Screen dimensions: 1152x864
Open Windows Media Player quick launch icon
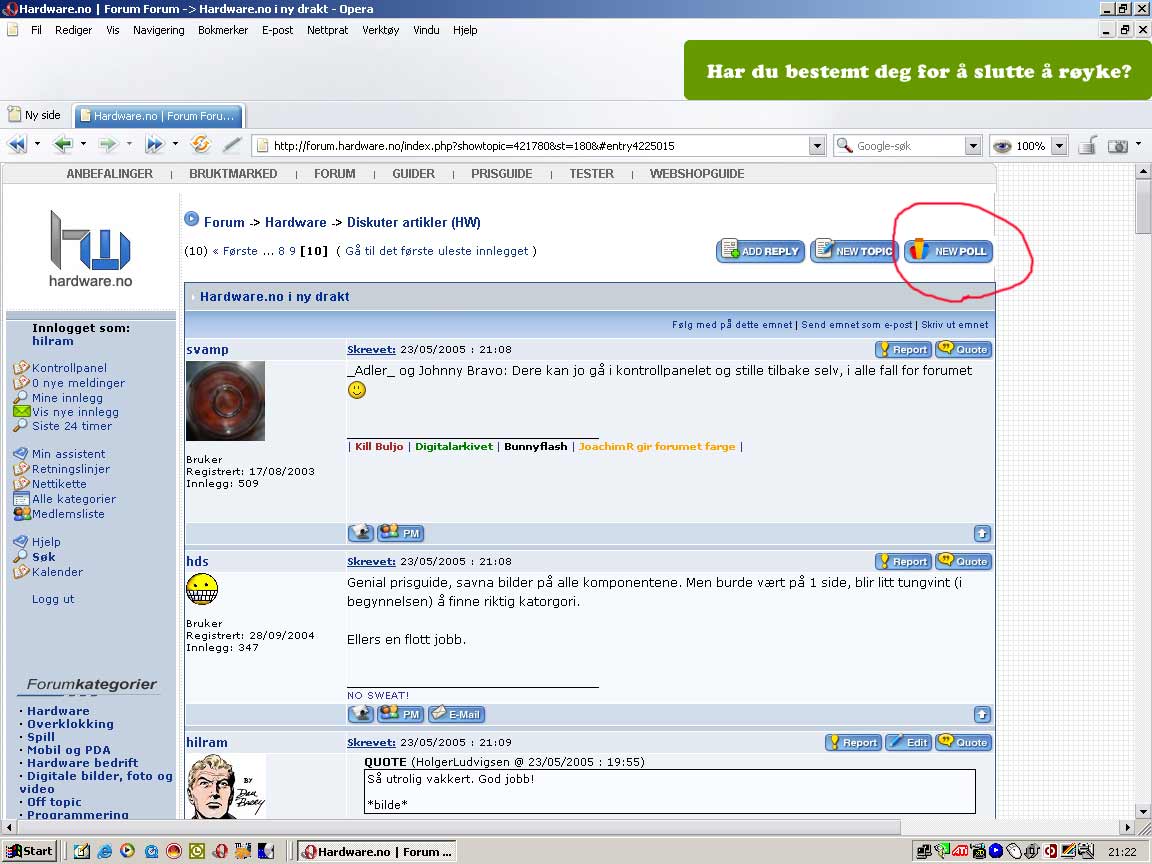coord(127,852)
